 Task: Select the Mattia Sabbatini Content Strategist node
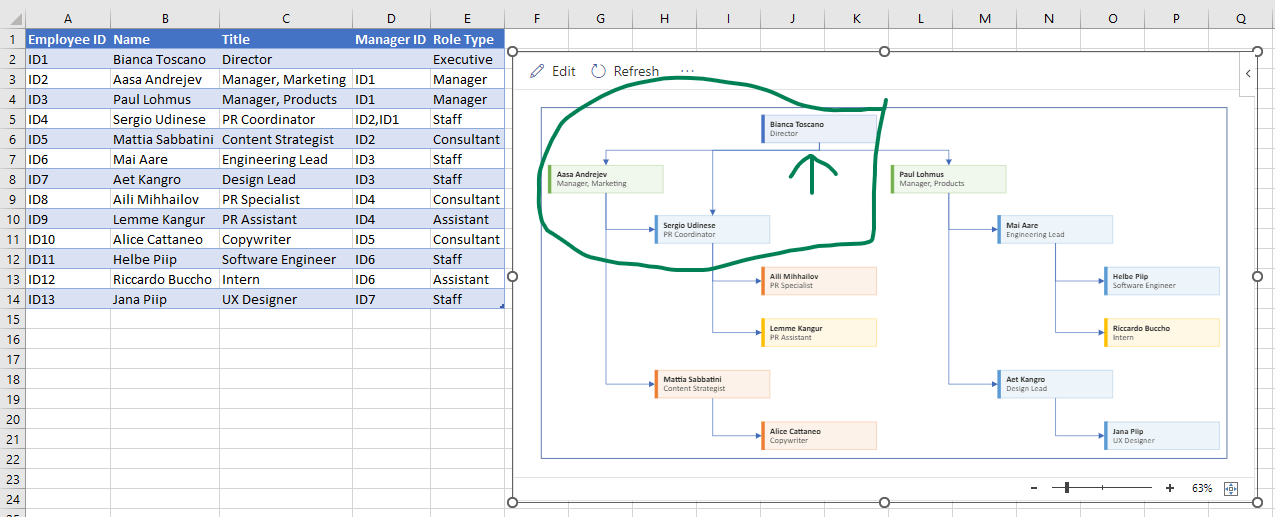[712, 384]
